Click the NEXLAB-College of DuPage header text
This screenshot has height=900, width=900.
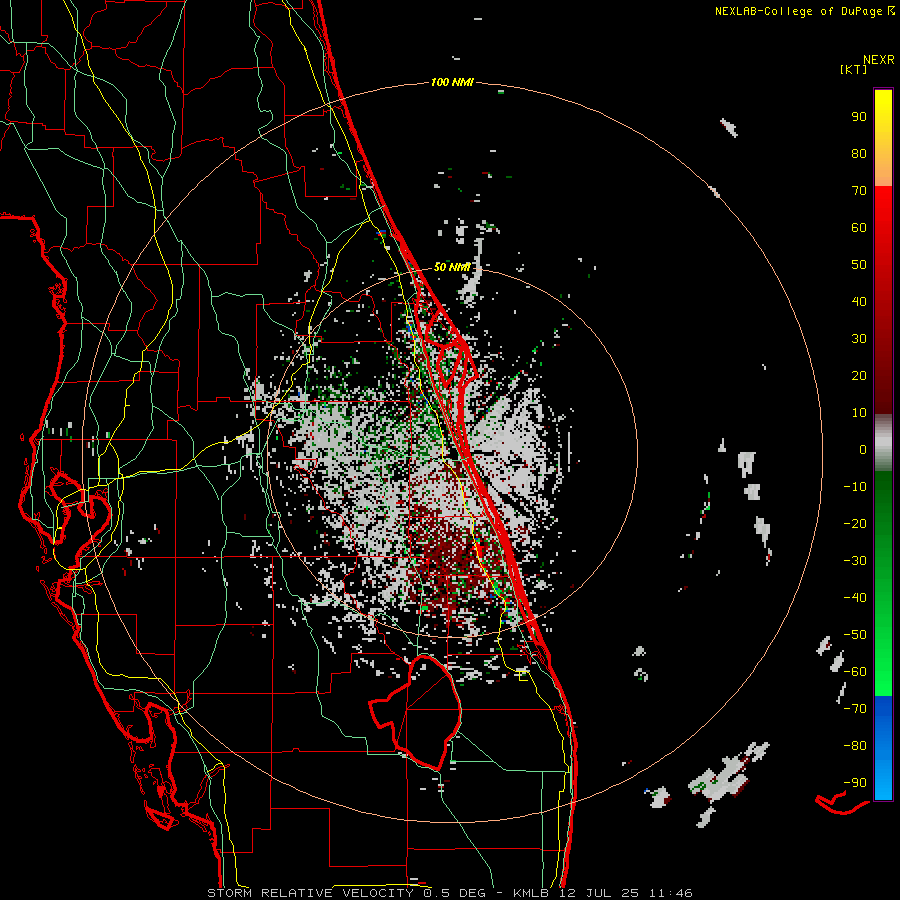[799, 11]
